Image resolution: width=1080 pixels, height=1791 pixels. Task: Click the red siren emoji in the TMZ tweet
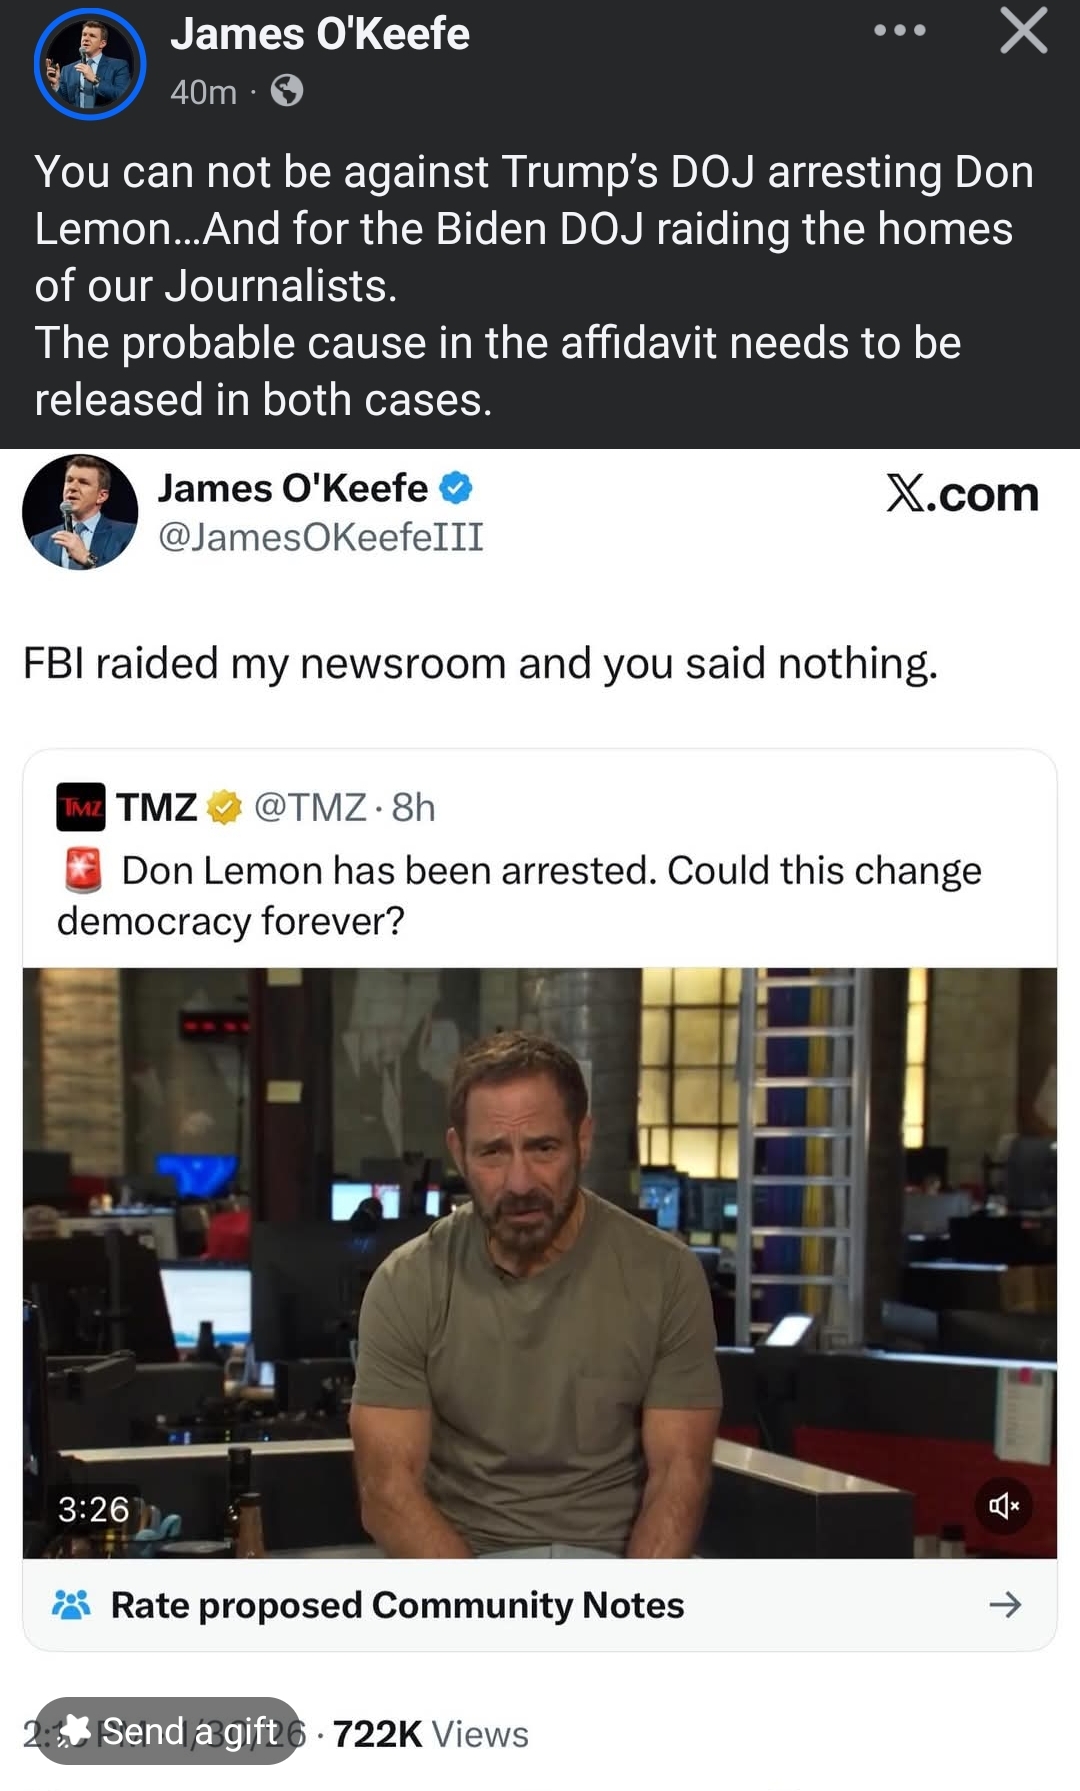pyautogui.click(x=83, y=870)
